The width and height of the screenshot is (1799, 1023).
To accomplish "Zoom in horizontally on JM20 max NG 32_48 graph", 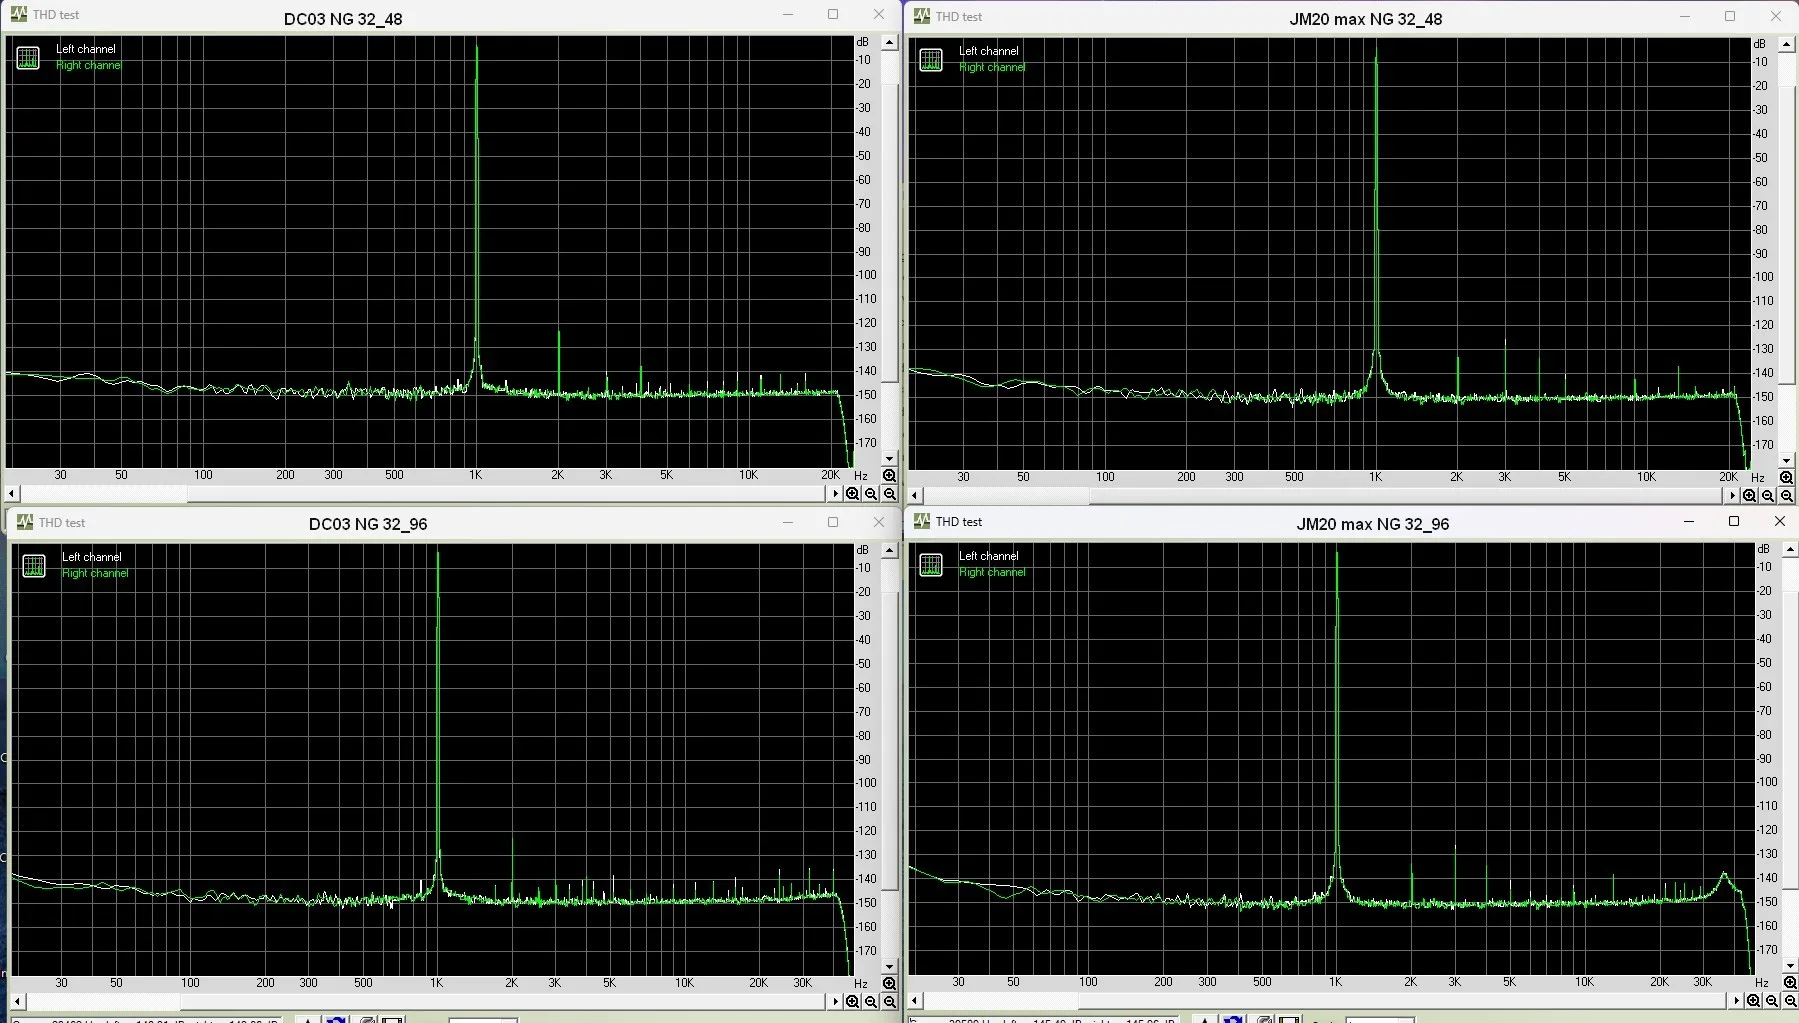I will [x=1749, y=496].
